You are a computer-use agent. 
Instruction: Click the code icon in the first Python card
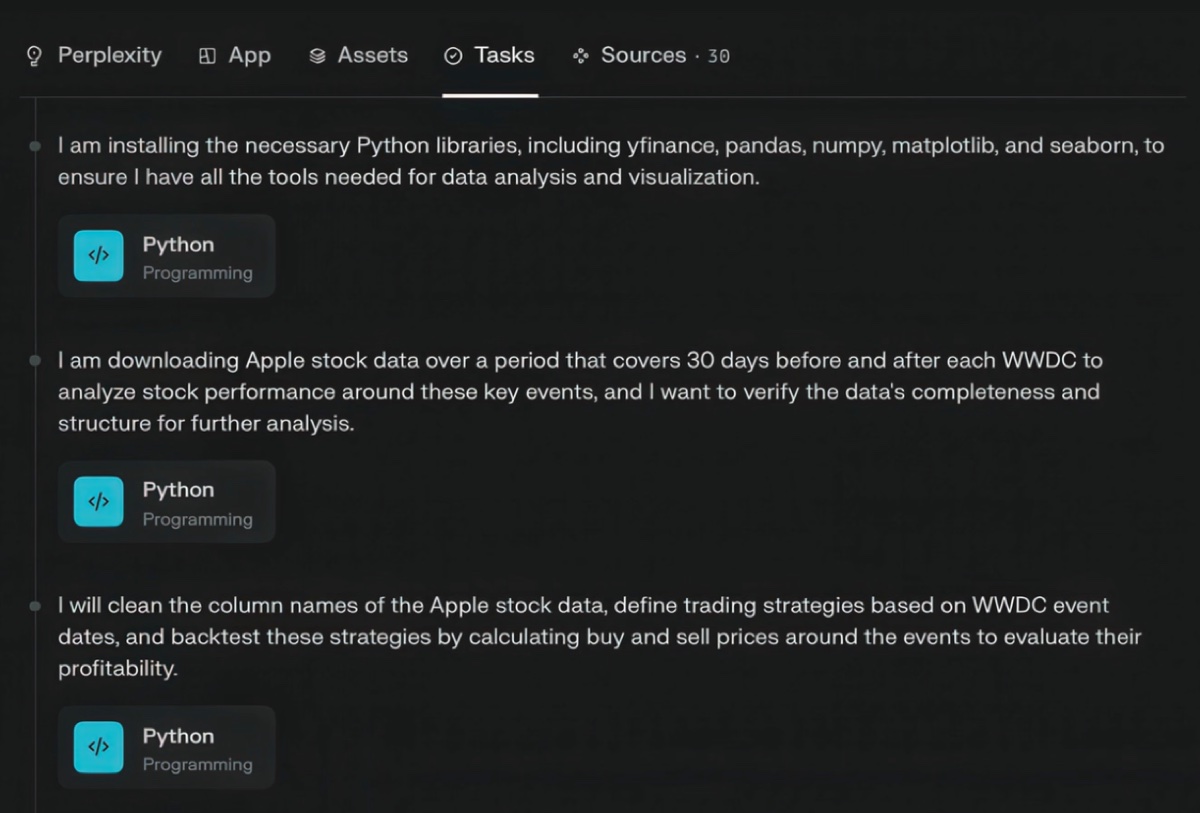pyautogui.click(x=98, y=256)
